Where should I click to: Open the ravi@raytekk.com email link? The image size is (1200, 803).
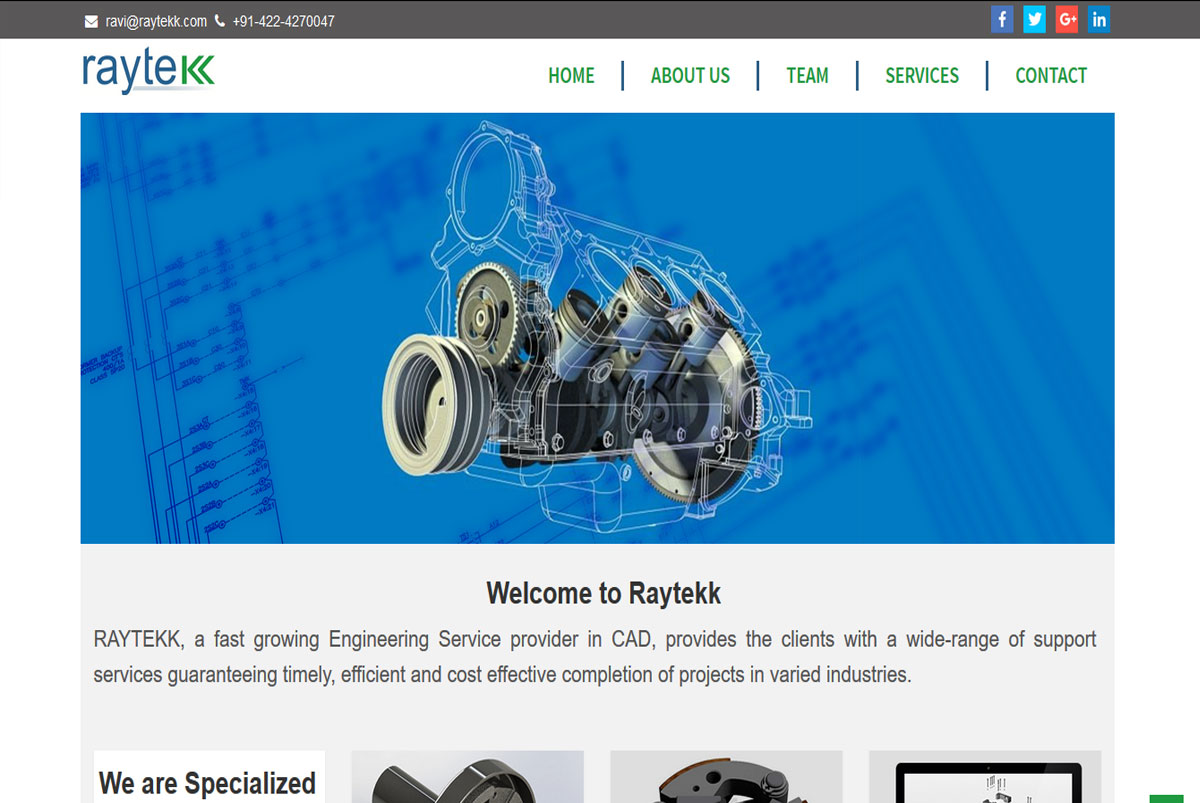(156, 21)
